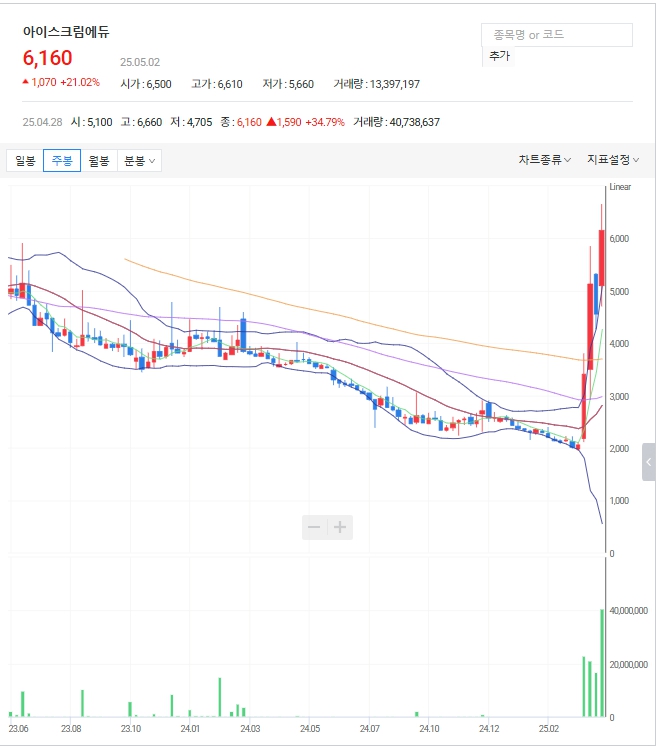This screenshot has width=657, height=747.
Task: Click the tallest green volume bar
Action: [602, 663]
